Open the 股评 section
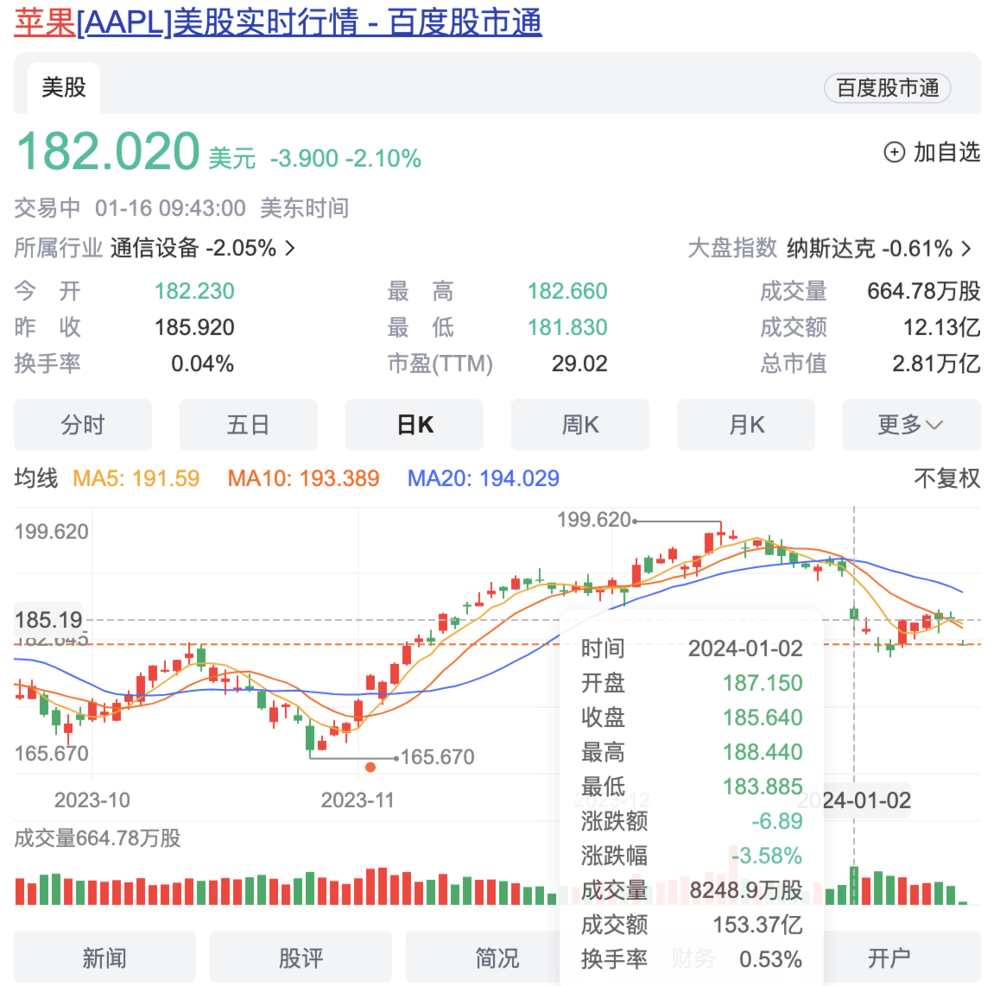The width and height of the screenshot is (1000, 986). [x=301, y=958]
